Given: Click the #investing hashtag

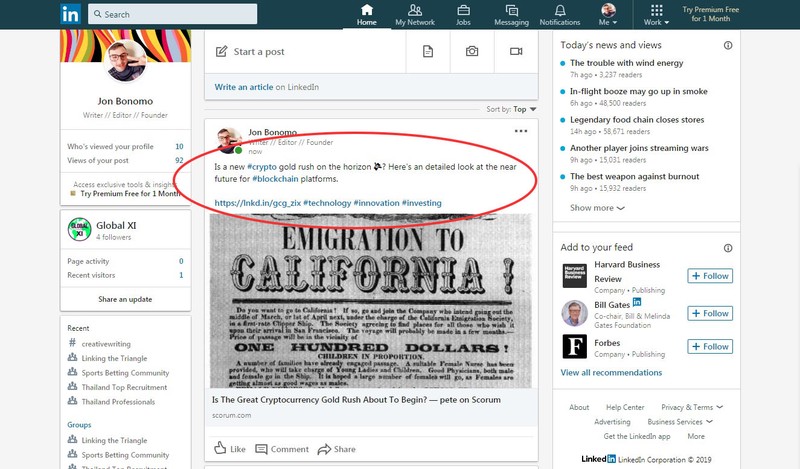Looking at the screenshot, I should click(x=422, y=203).
